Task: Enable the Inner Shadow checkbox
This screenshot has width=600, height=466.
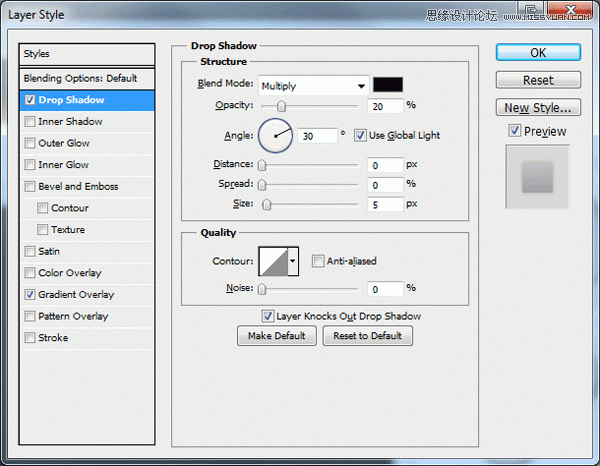Action: 30,122
